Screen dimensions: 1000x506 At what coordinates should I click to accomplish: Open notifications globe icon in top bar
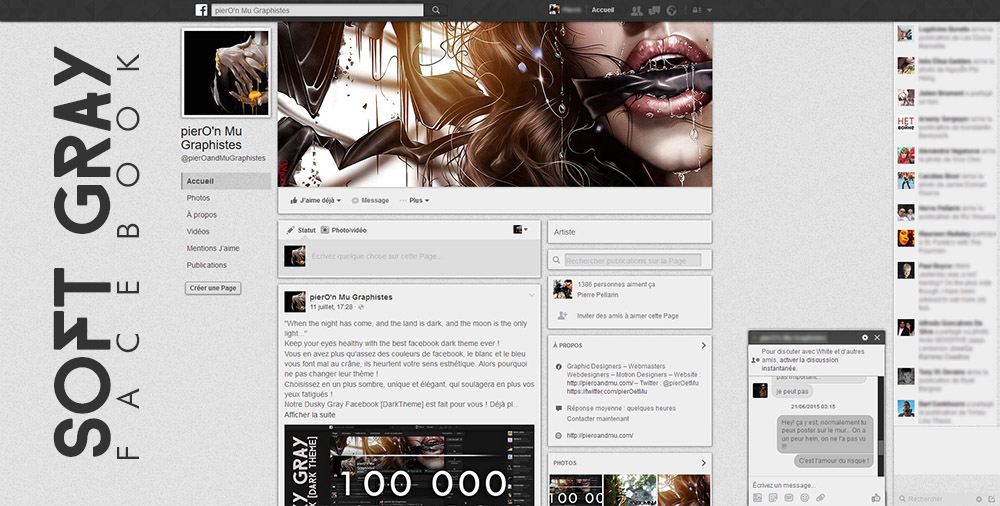click(x=671, y=10)
